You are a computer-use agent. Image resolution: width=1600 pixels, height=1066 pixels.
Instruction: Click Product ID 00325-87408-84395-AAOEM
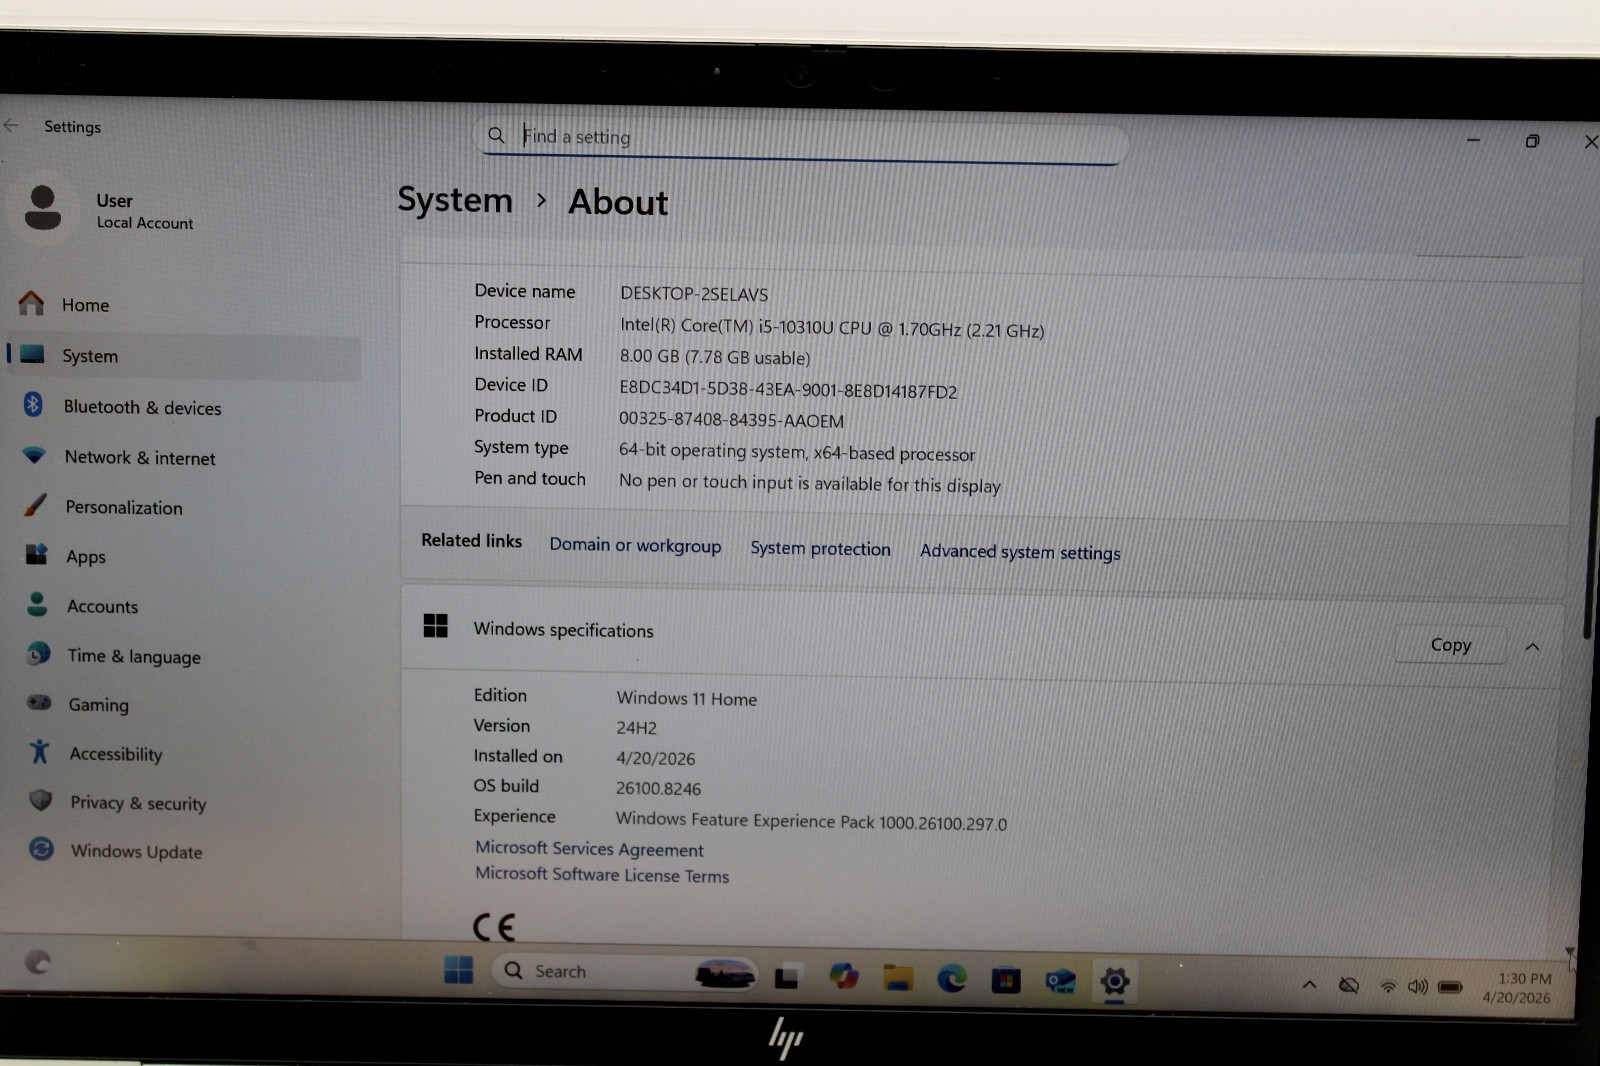tap(731, 420)
